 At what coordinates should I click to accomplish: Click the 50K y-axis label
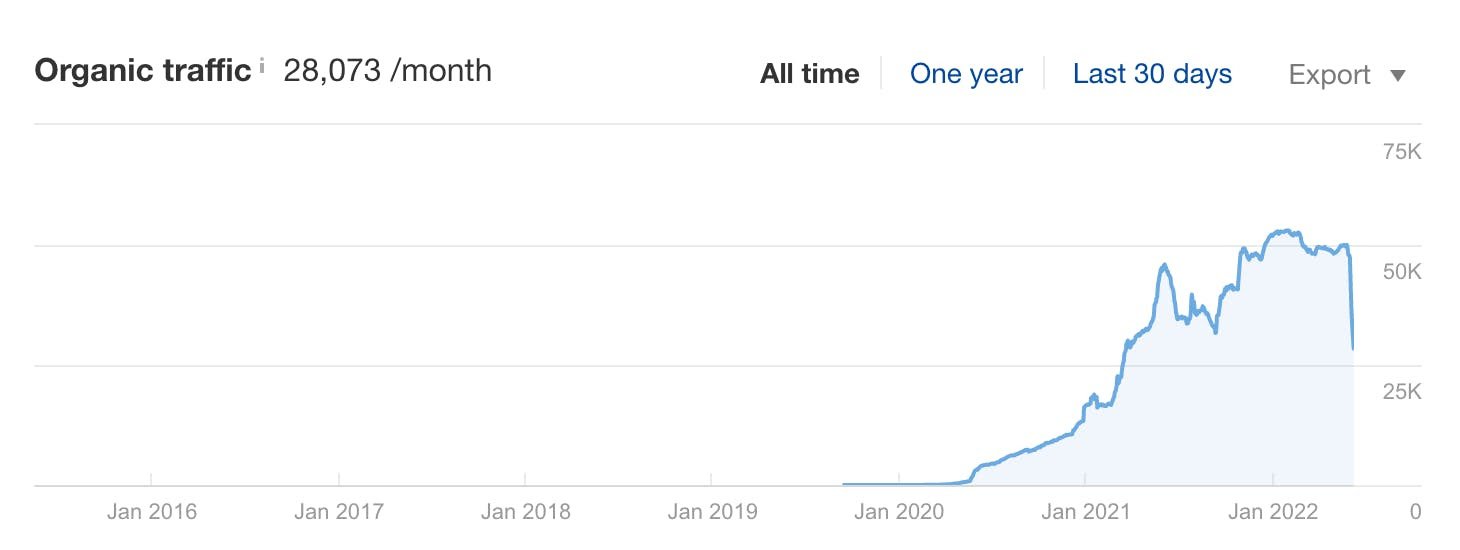pyautogui.click(x=1401, y=272)
